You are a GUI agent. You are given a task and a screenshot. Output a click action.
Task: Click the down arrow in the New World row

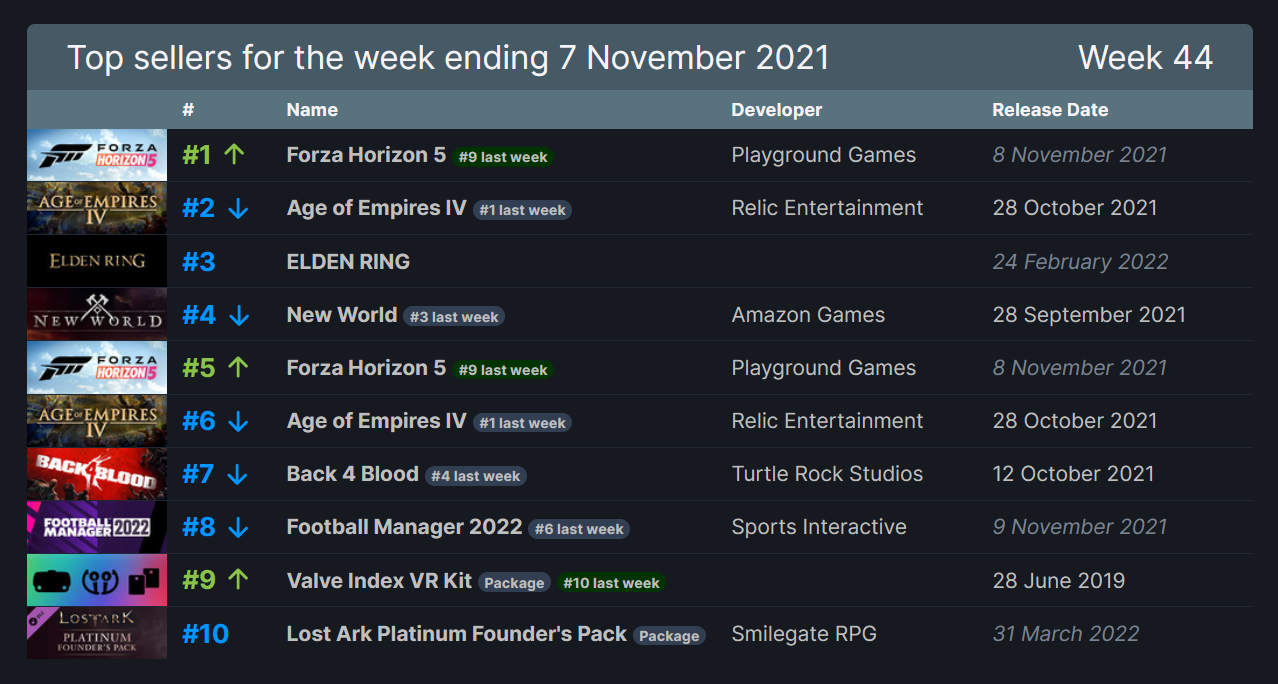click(x=238, y=315)
